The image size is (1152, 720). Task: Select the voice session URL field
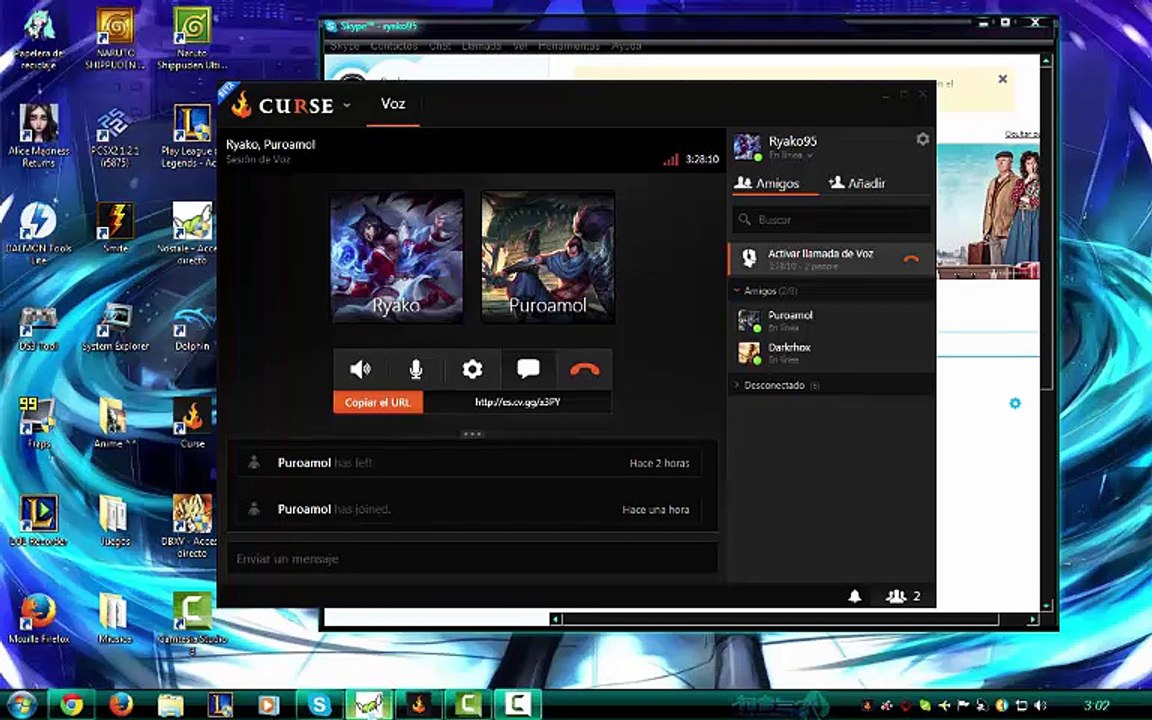click(517, 403)
